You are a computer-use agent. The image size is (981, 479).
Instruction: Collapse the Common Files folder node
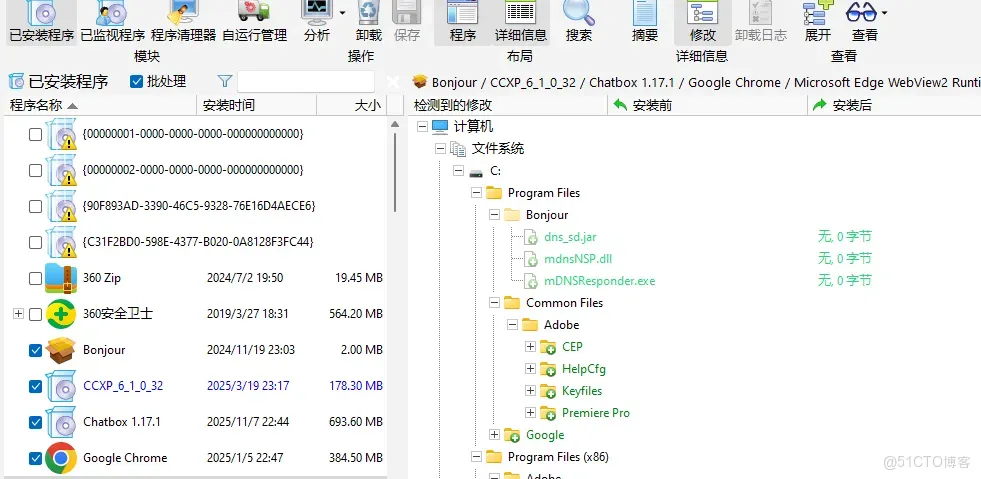pyautogui.click(x=494, y=303)
